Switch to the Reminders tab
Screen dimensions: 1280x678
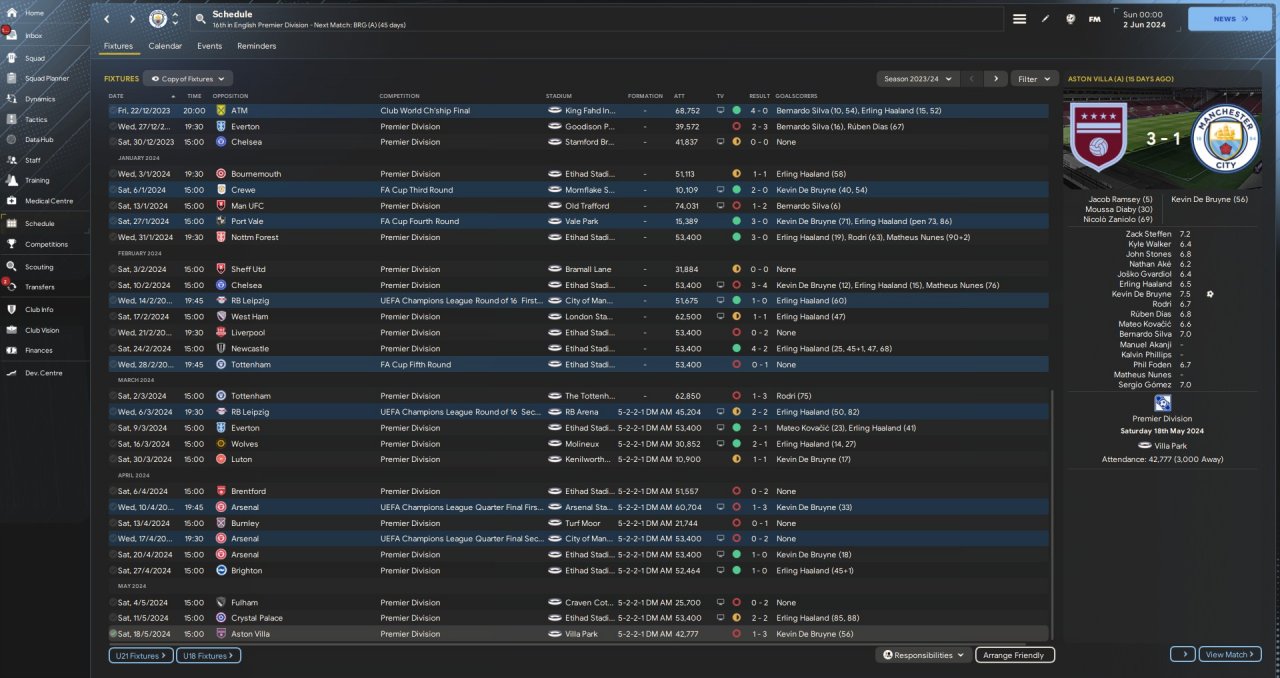click(257, 46)
